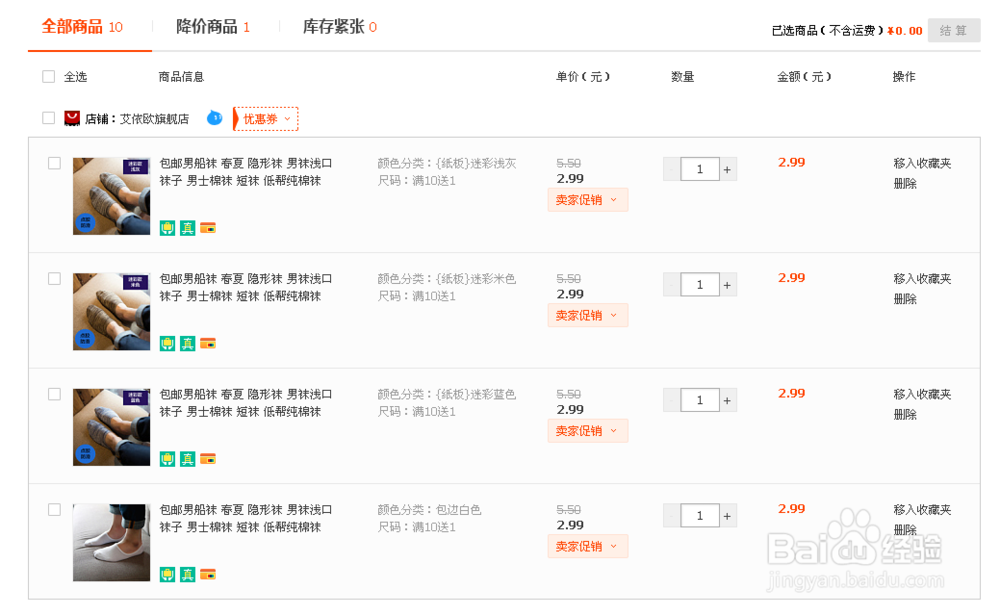Click the minus icon for the second item quantity
1000x615 pixels.
pyautogui.click(x=672, y=285)
